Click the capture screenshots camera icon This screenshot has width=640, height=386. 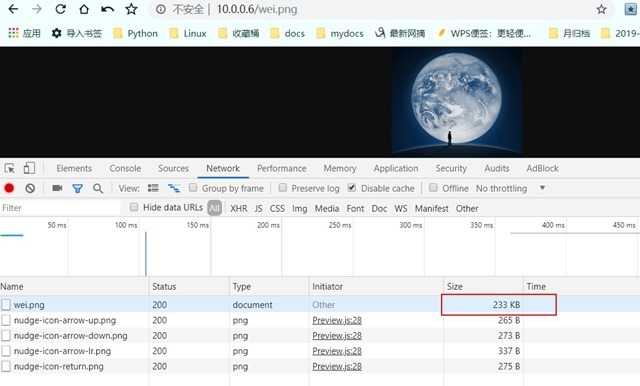[x=57, y=188]
